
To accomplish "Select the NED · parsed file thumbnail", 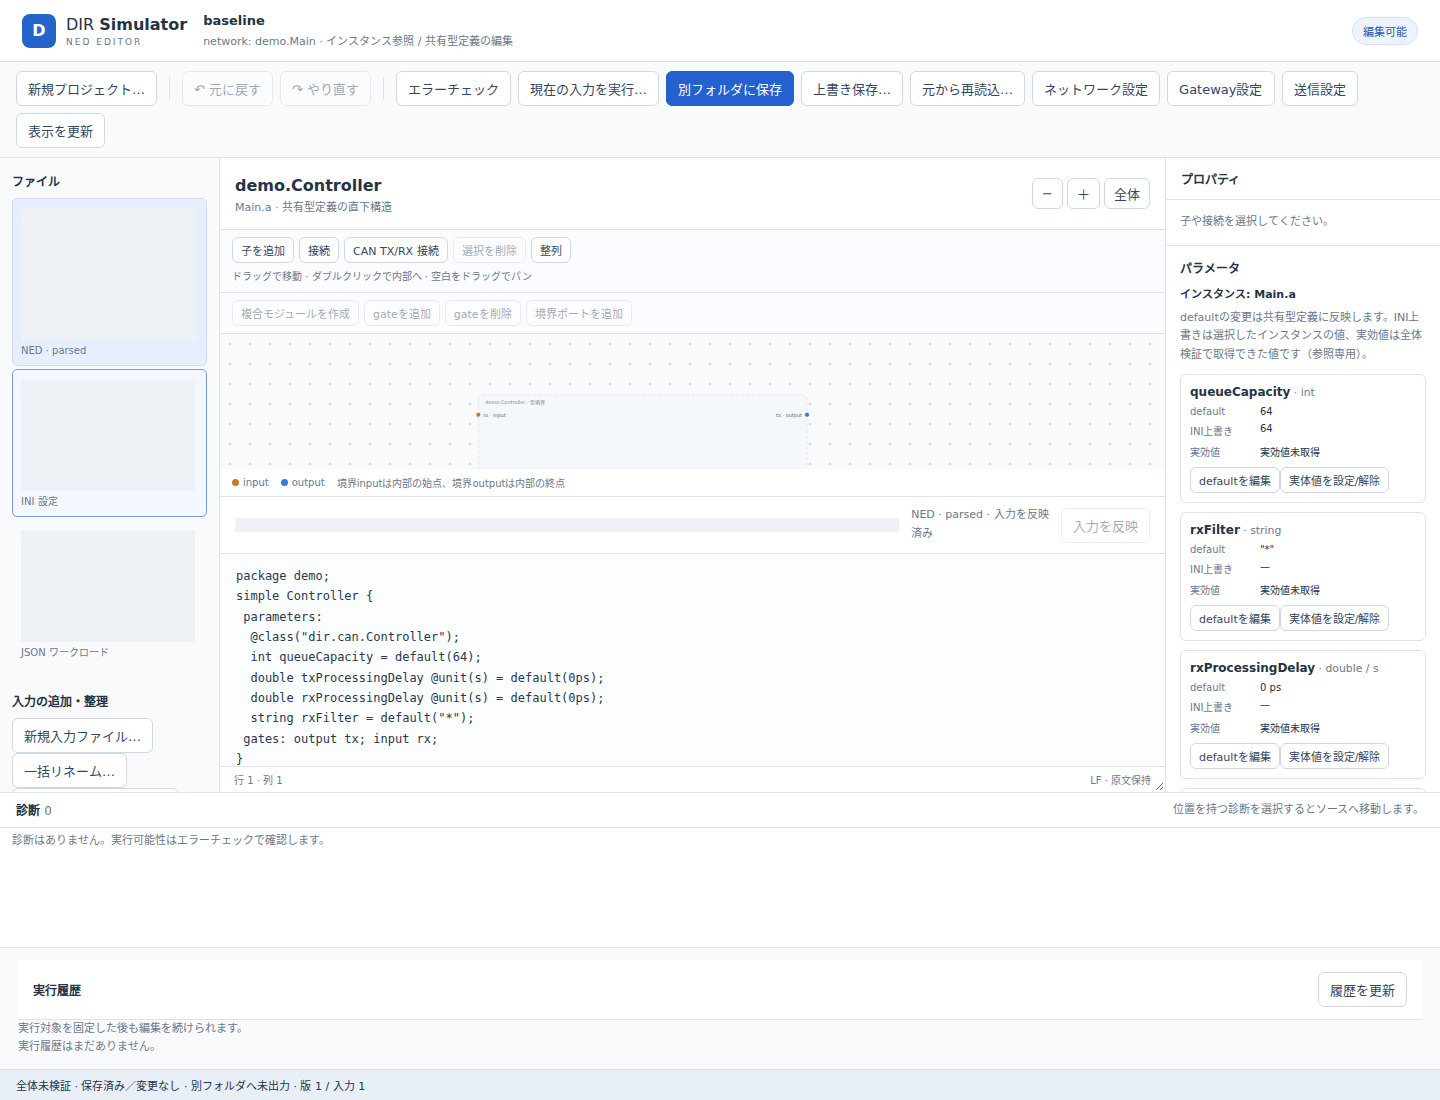I will coord(109,282).
